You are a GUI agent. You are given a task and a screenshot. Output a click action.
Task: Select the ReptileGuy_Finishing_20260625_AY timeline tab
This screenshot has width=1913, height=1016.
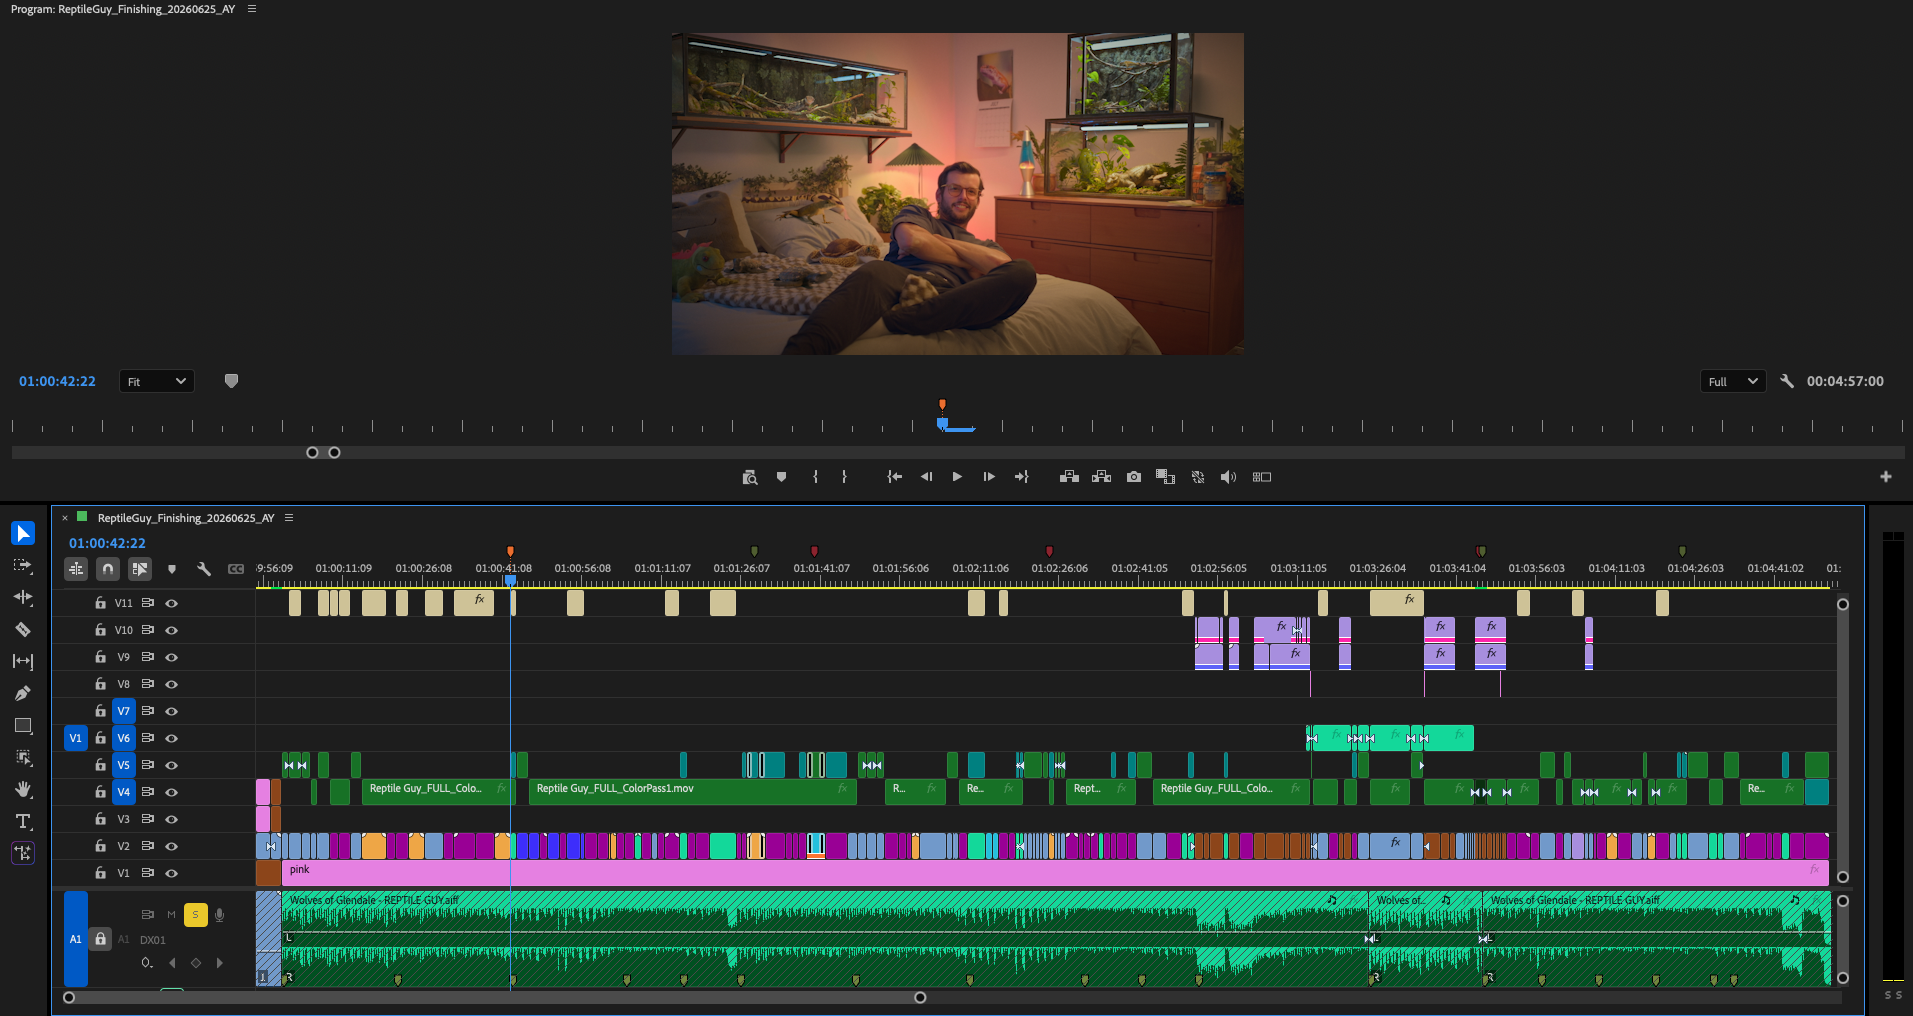point(186,518)
